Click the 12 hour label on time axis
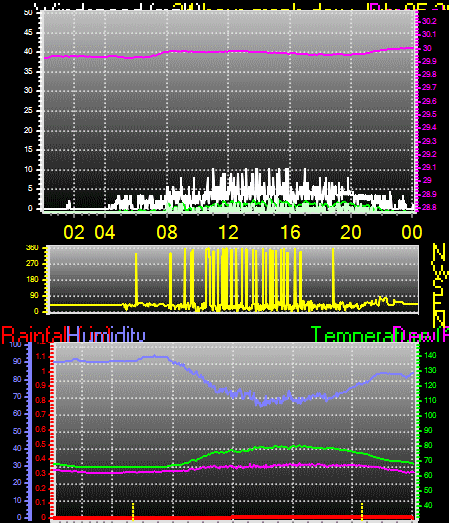 pos(229,232)
